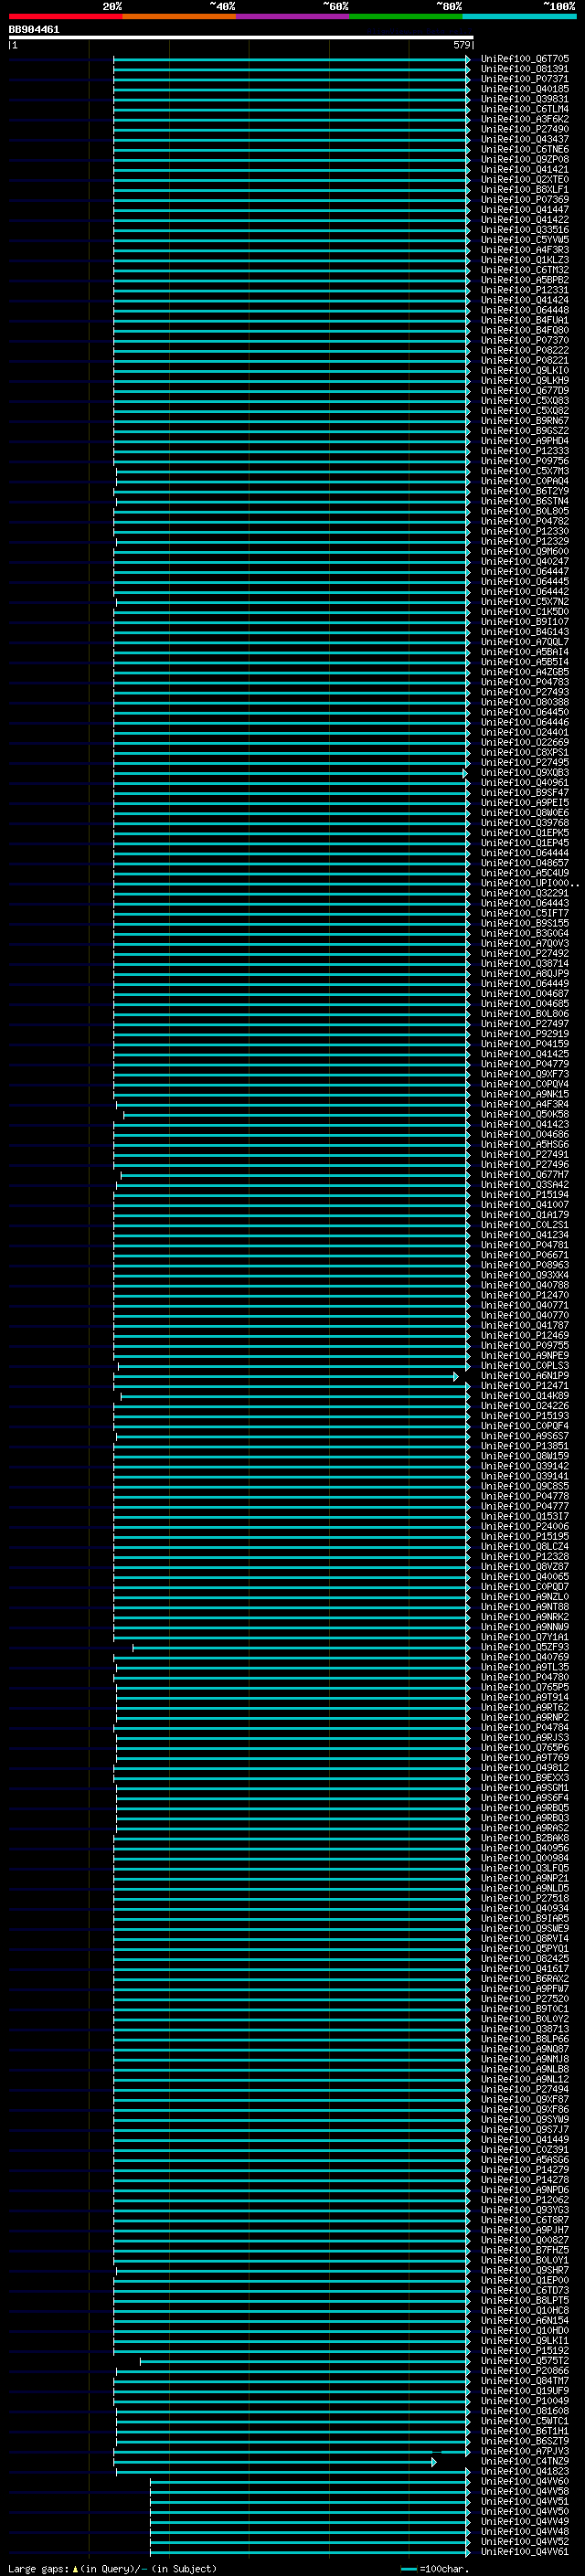585x2576 pixels.
Task: Open the UniRef100_C6TLM4 hit
Action: (525, 109)
